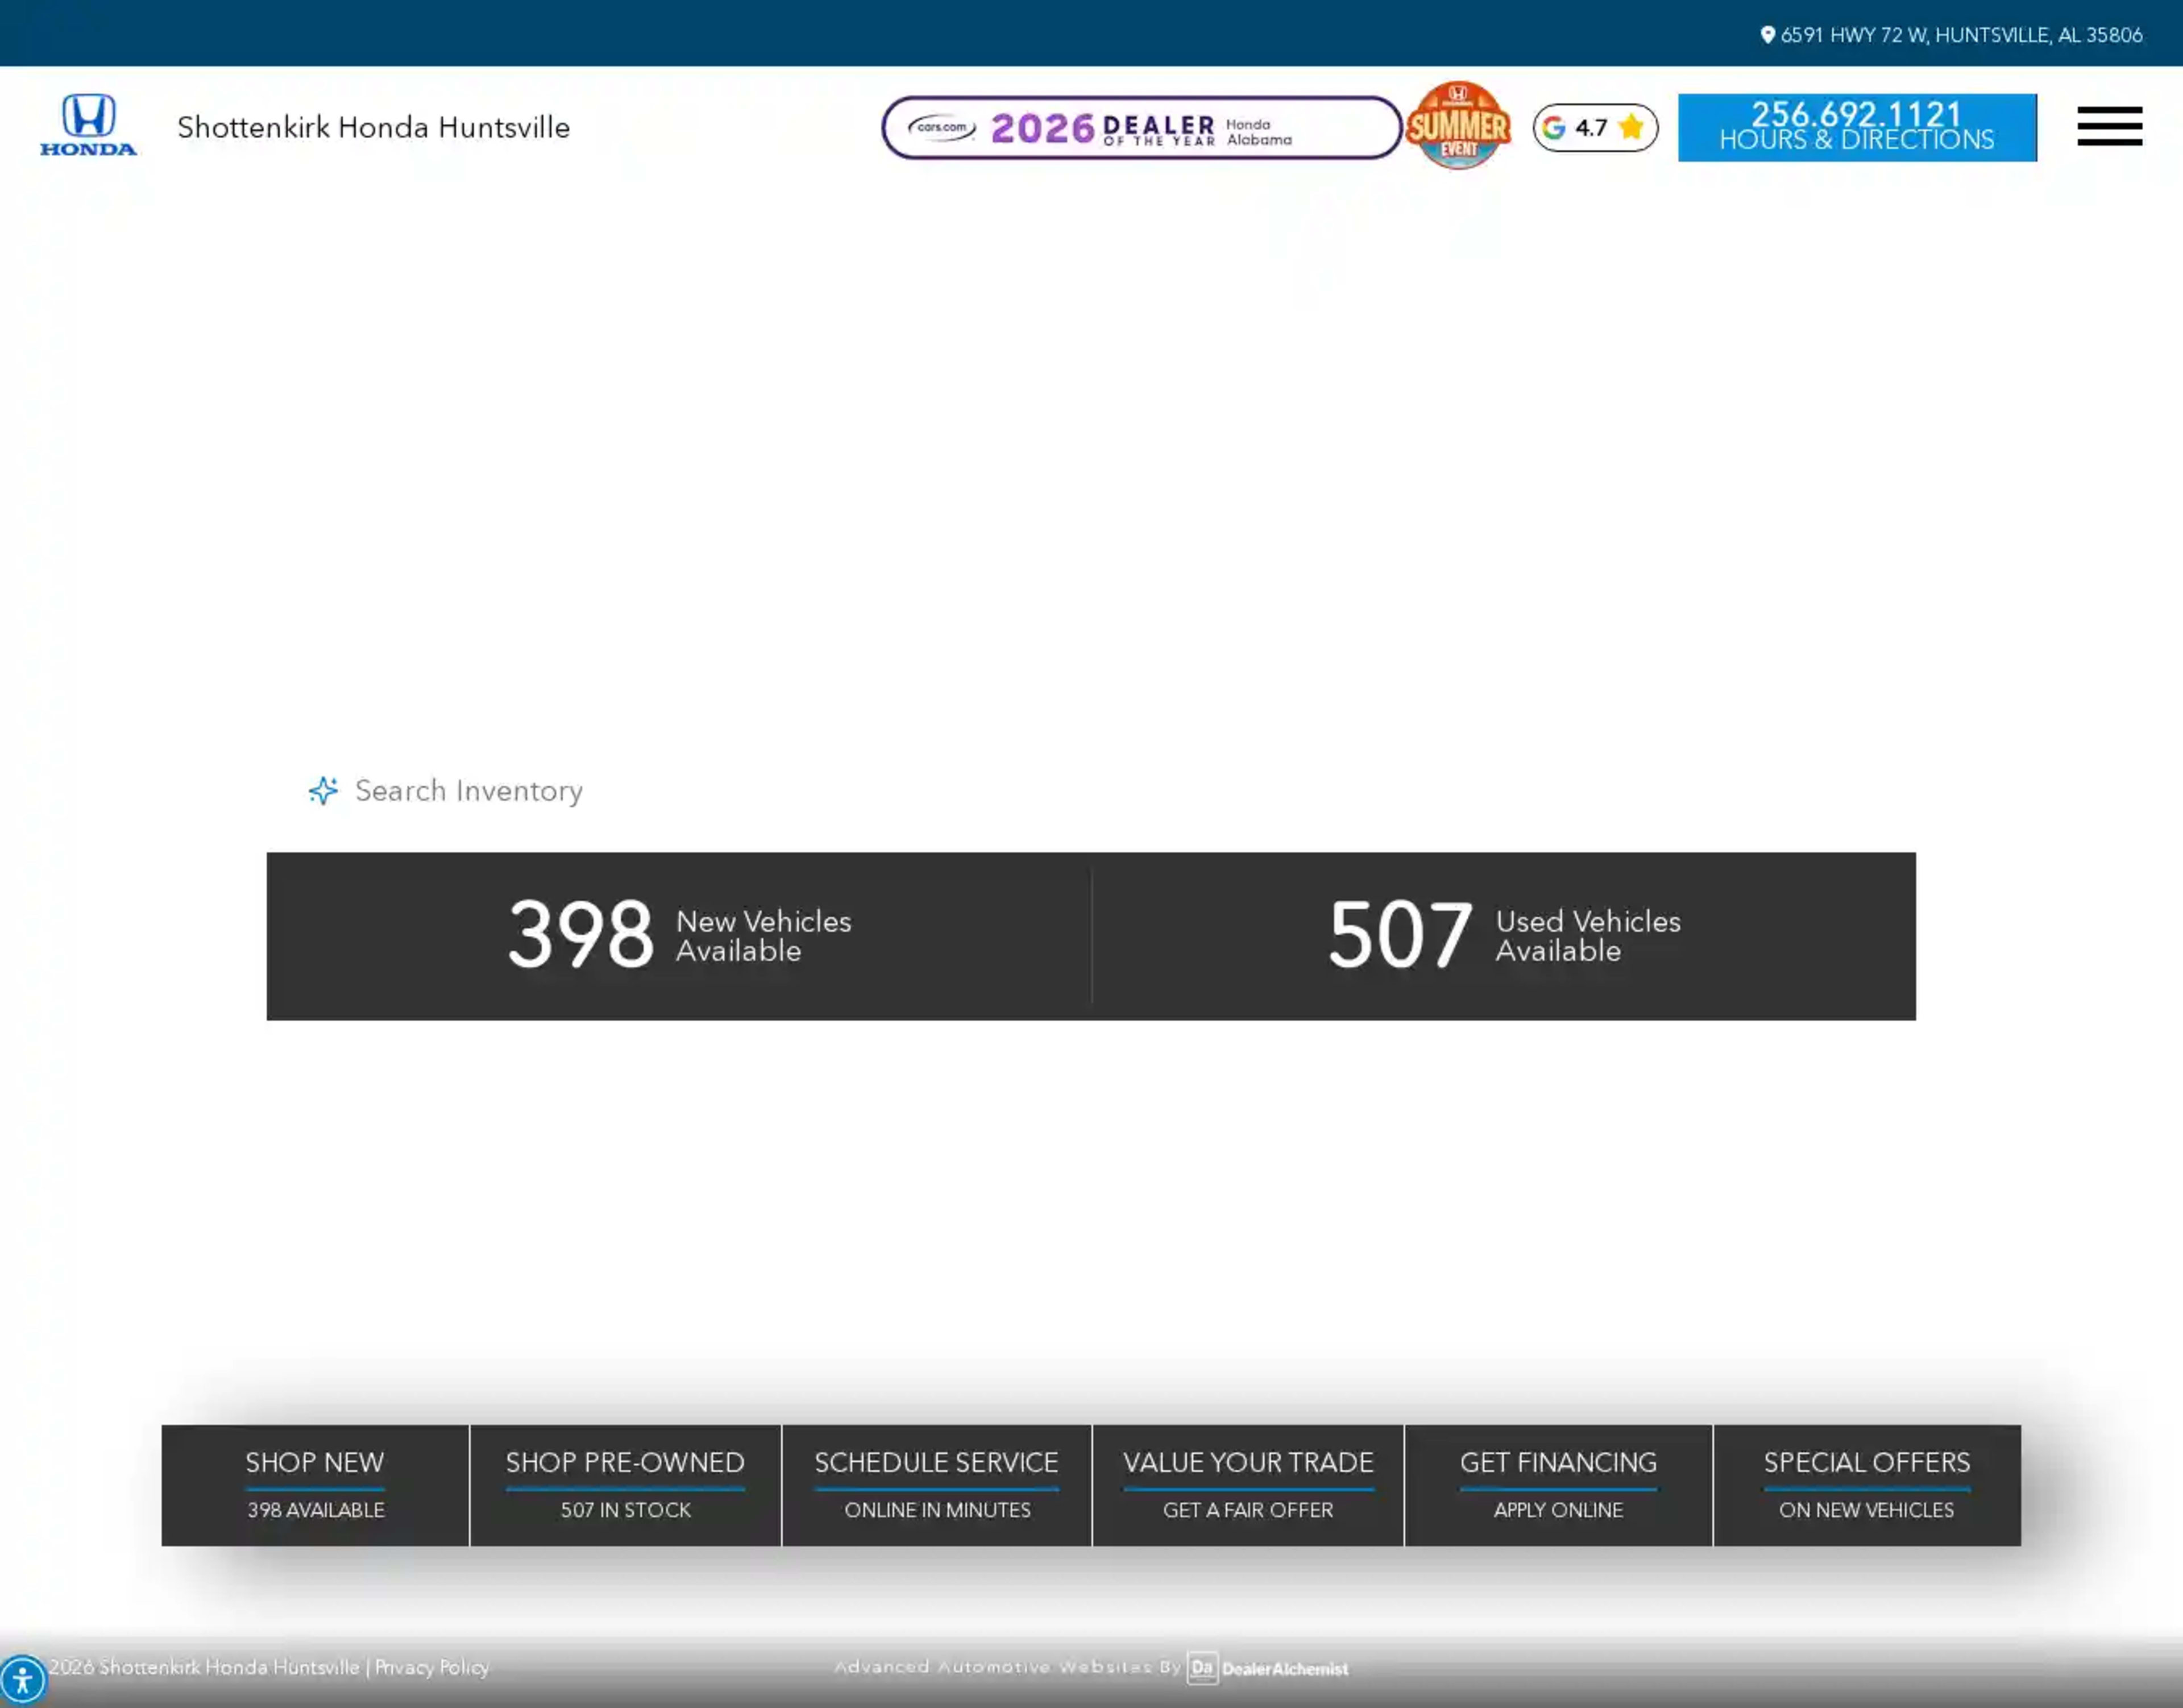Open the Schedule Service tile
The image size is (2183, 1708).
(936, 1485)
